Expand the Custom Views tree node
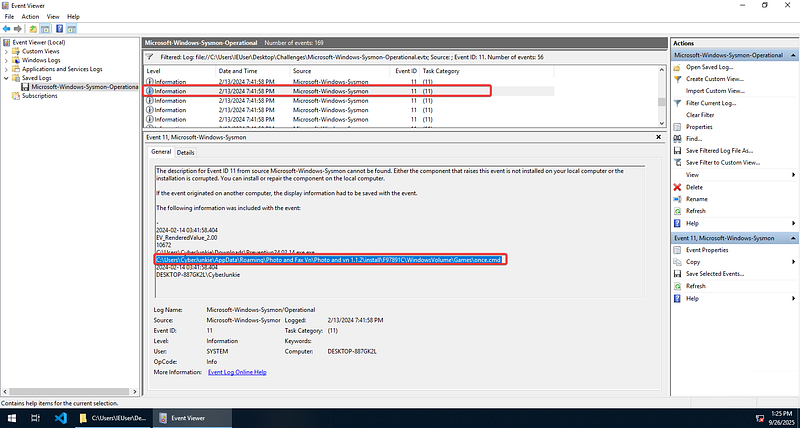This screenshot has width=800, height=428. 6,52
